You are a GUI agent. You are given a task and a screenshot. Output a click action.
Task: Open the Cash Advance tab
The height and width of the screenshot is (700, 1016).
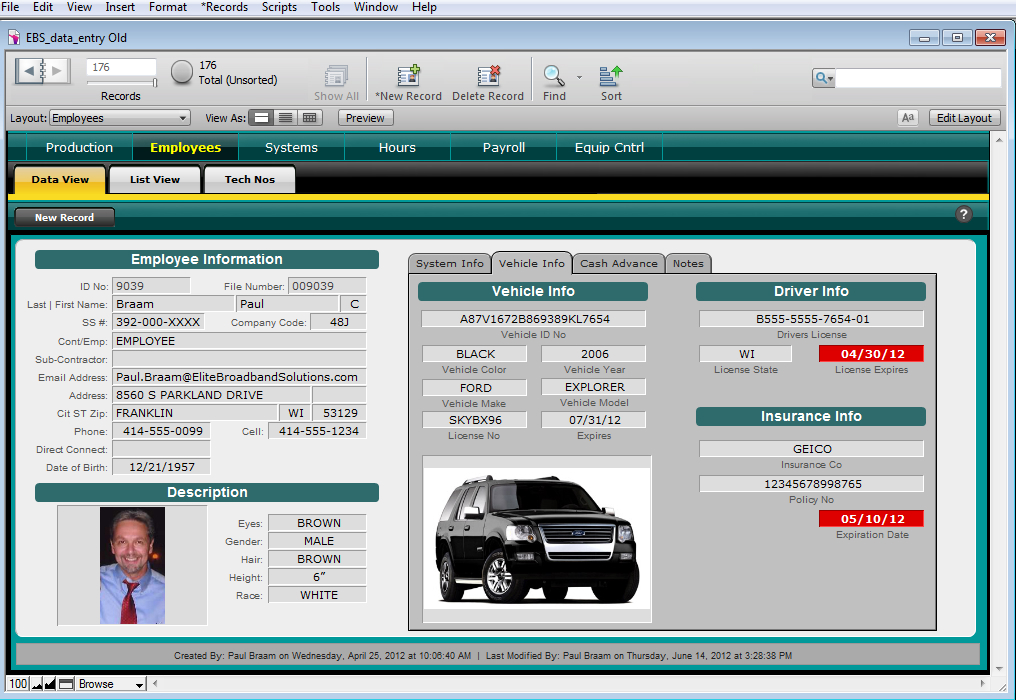[618, 264]
